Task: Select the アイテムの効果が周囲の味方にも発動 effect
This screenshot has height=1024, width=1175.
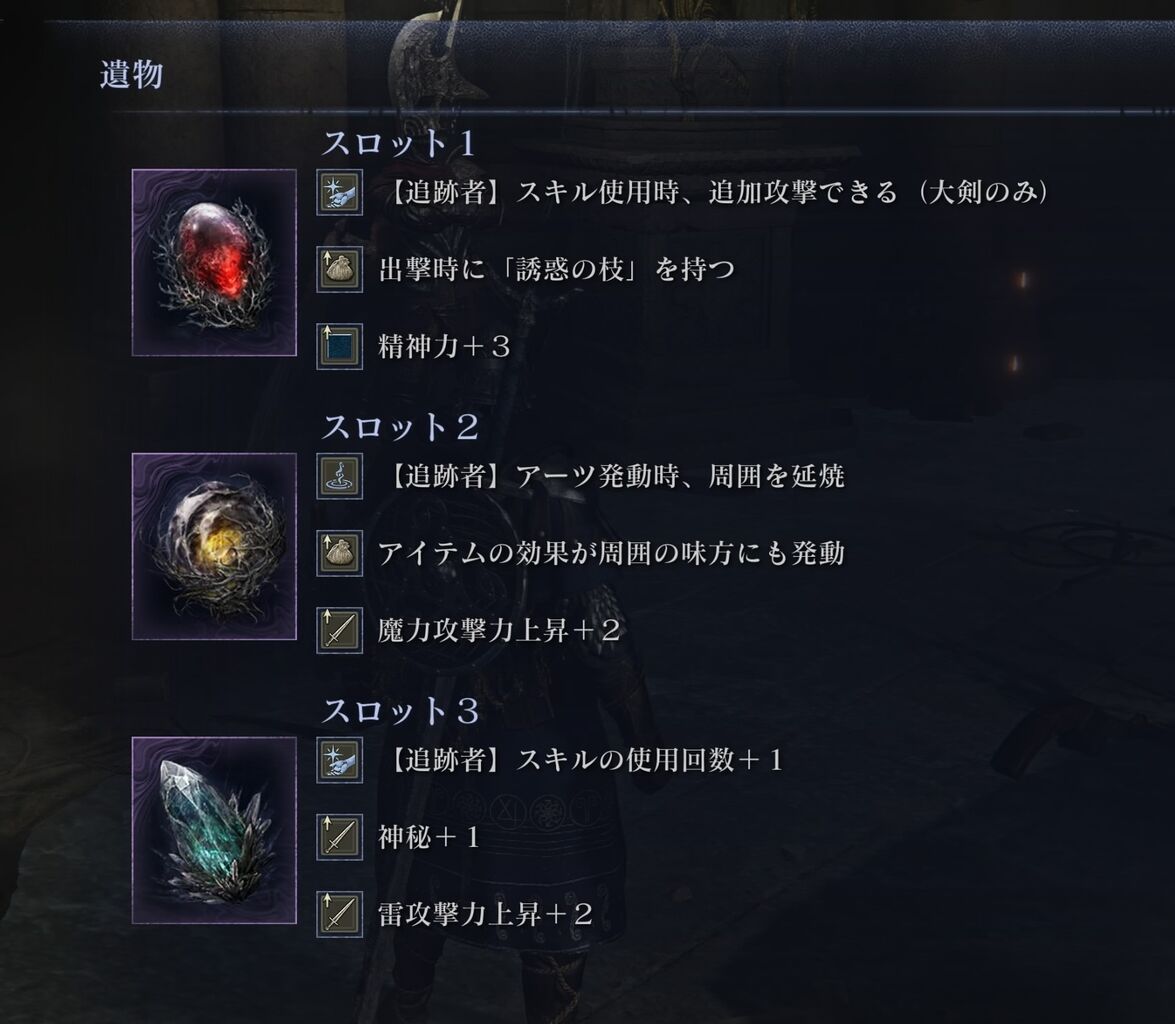Action: tap(611, 553)
